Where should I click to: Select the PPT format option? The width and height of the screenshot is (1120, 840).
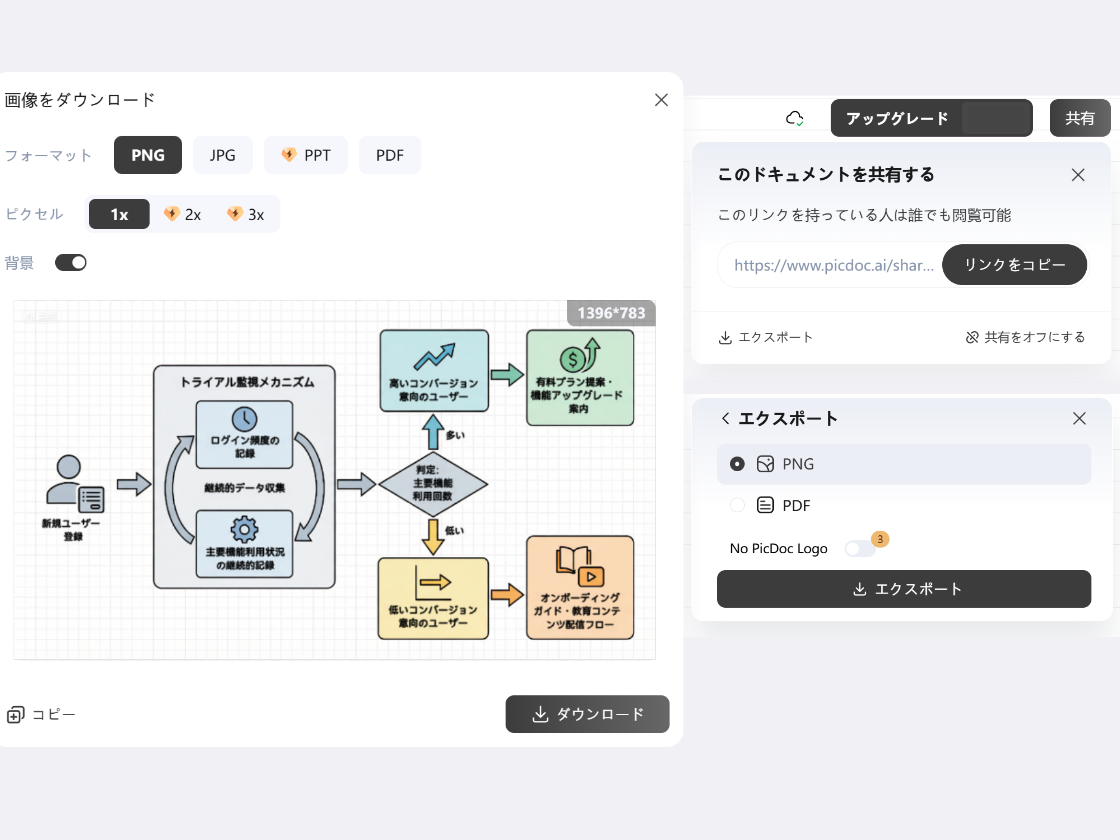[306, 154]
